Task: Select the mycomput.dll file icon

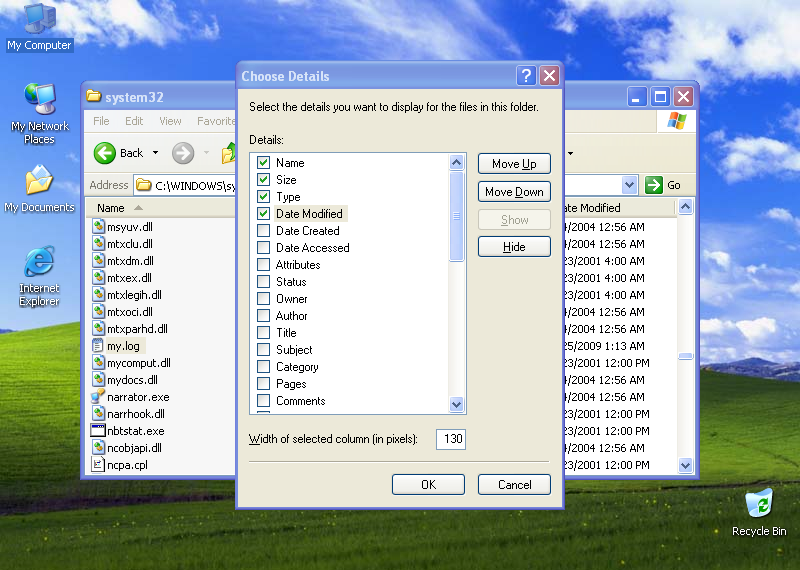Action: pos(98,362)
